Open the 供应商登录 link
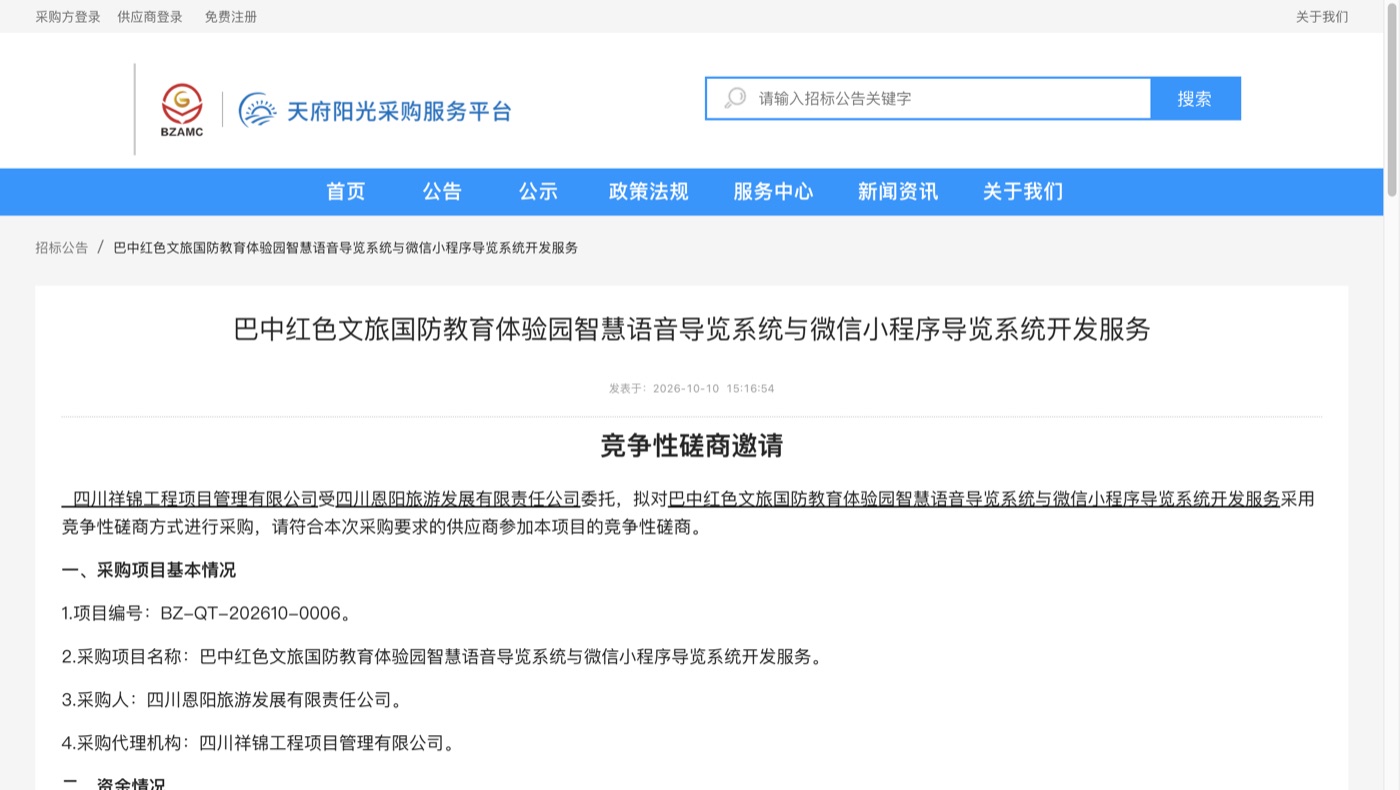Viewport: 1400px width, 790px height. click(x=150, y=16)
